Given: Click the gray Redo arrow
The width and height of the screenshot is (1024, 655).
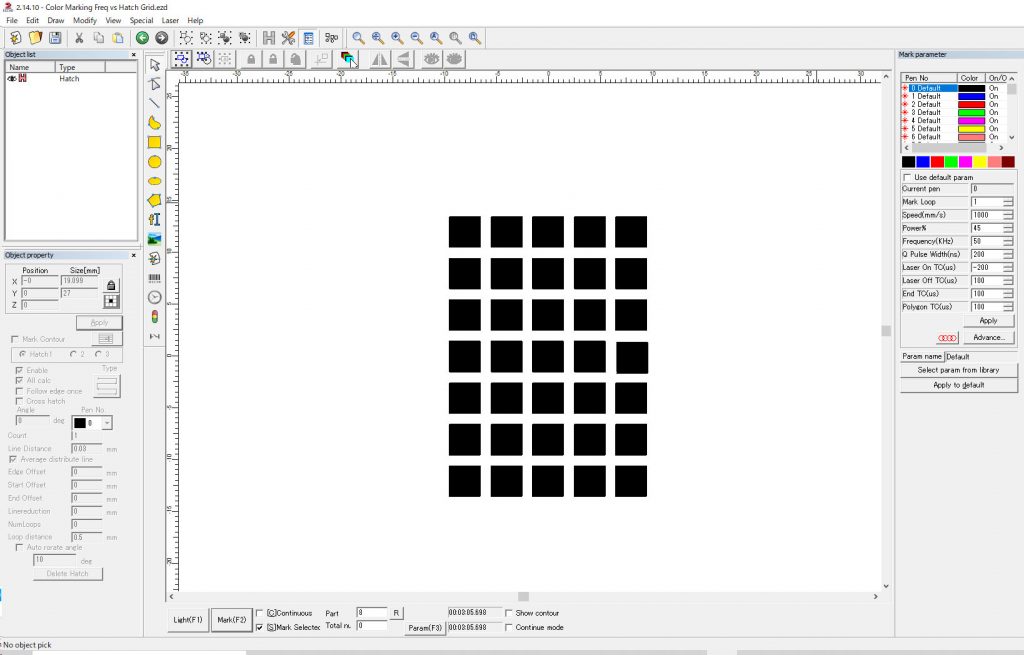Looking at the screenshot, I should (161, 38).
